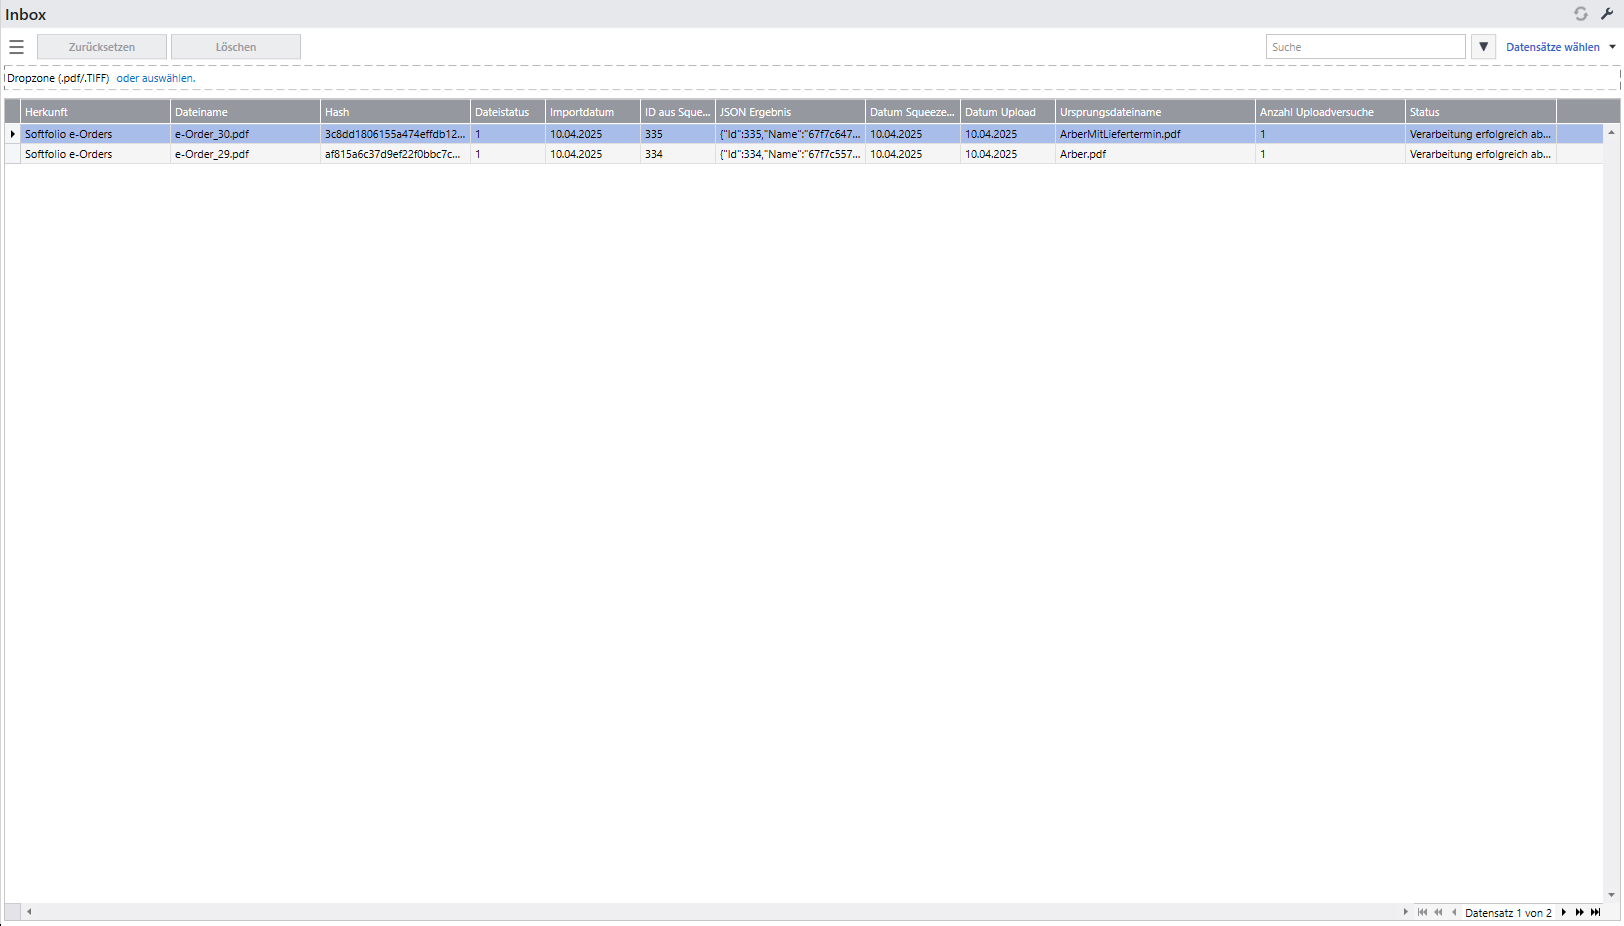The width and height of the screenshot is (1624, 926).
Task: Click the oder auswählen link
Action: tap(155, 77)
